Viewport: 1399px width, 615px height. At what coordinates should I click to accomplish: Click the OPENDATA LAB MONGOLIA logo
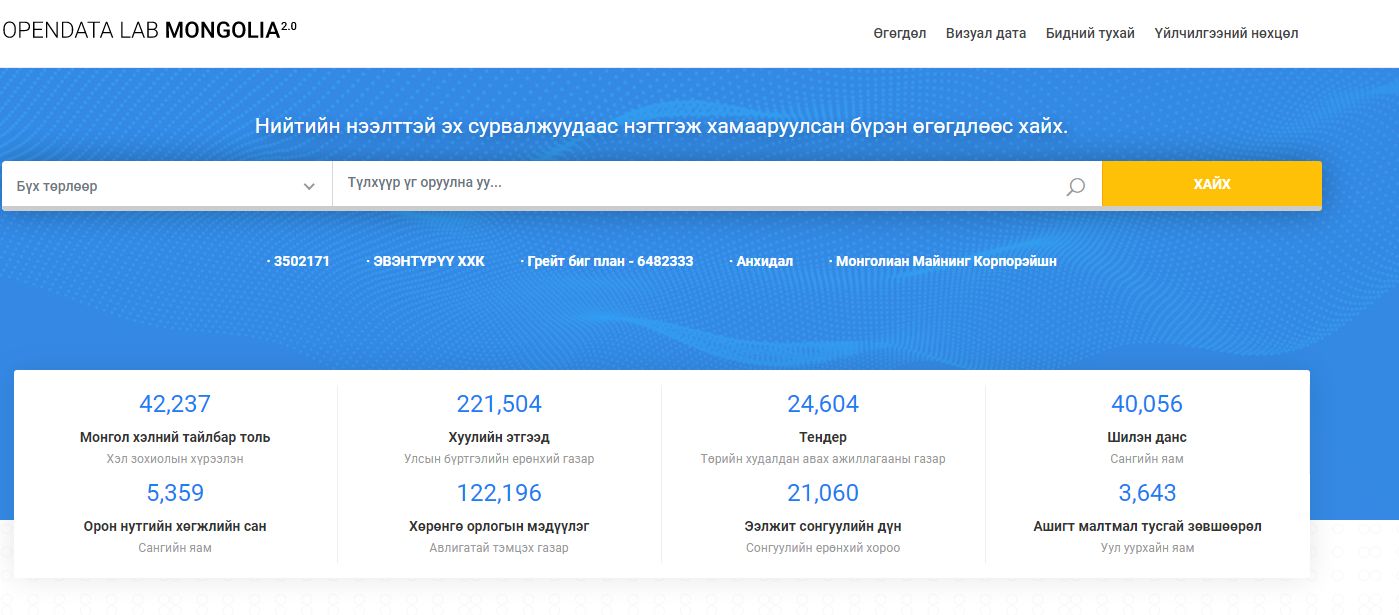point(148,30)
